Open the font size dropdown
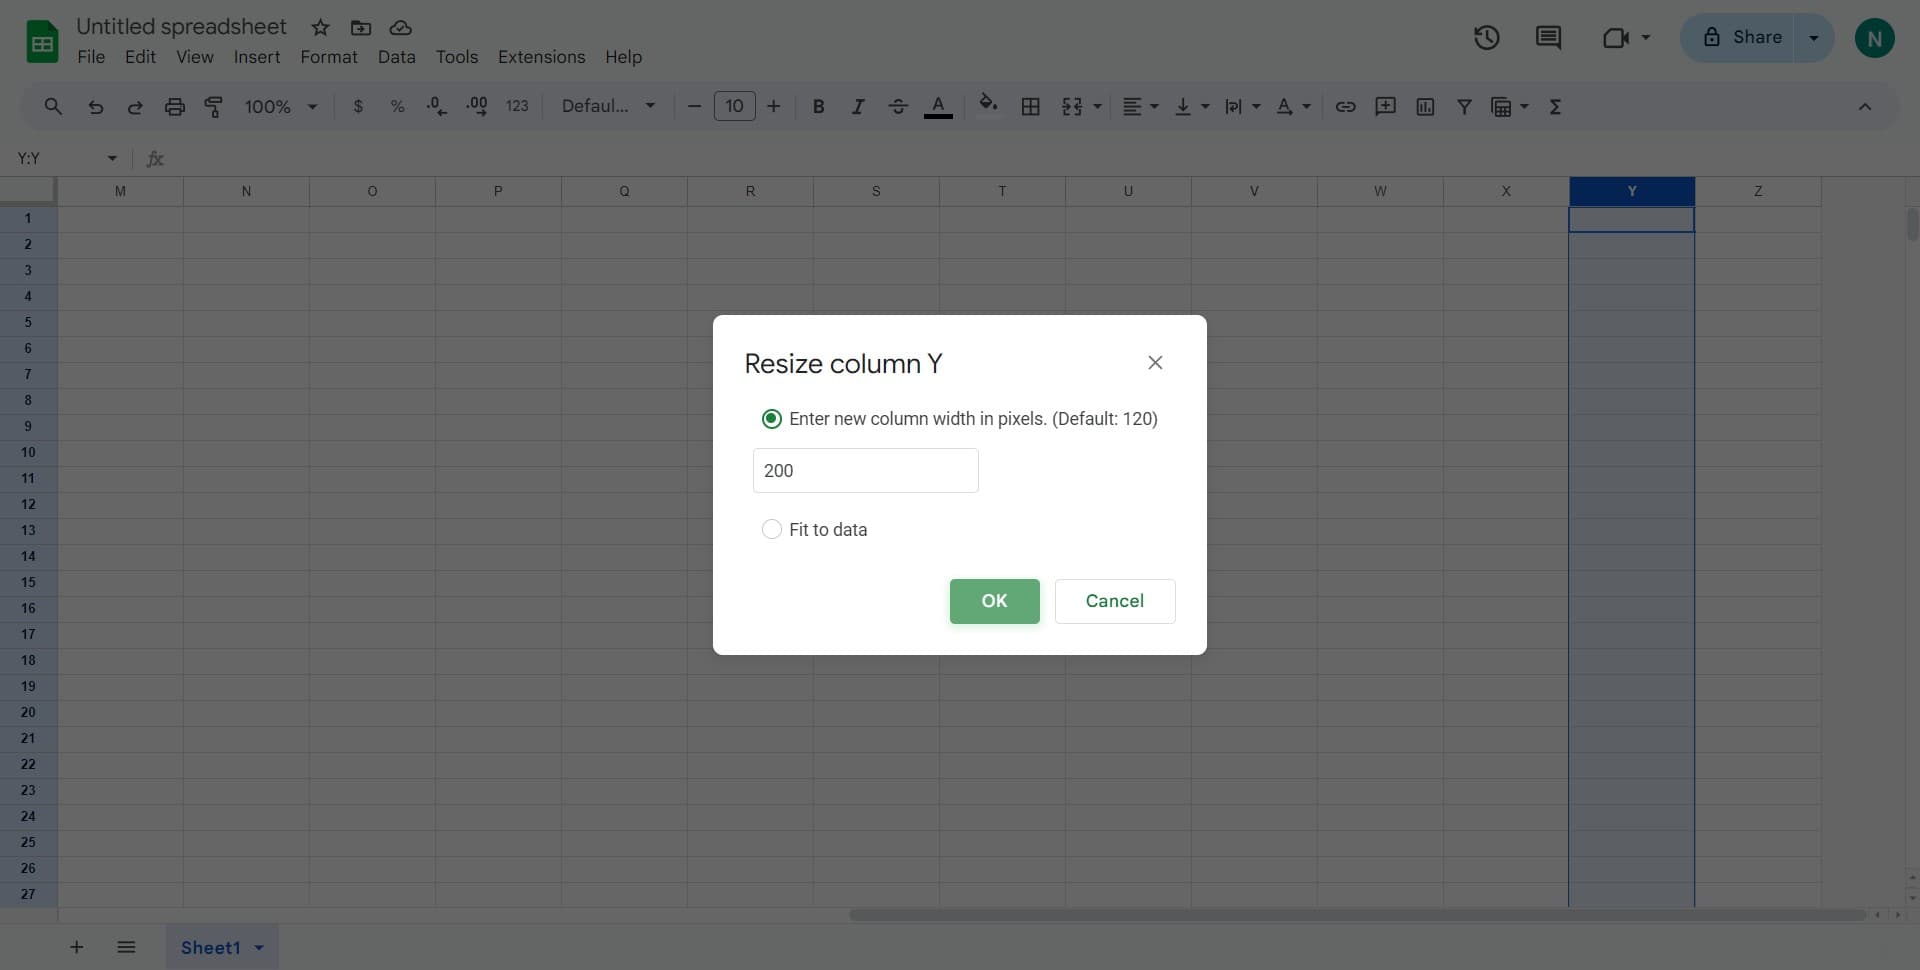The image size is (1920, 970). coord(735,106)
